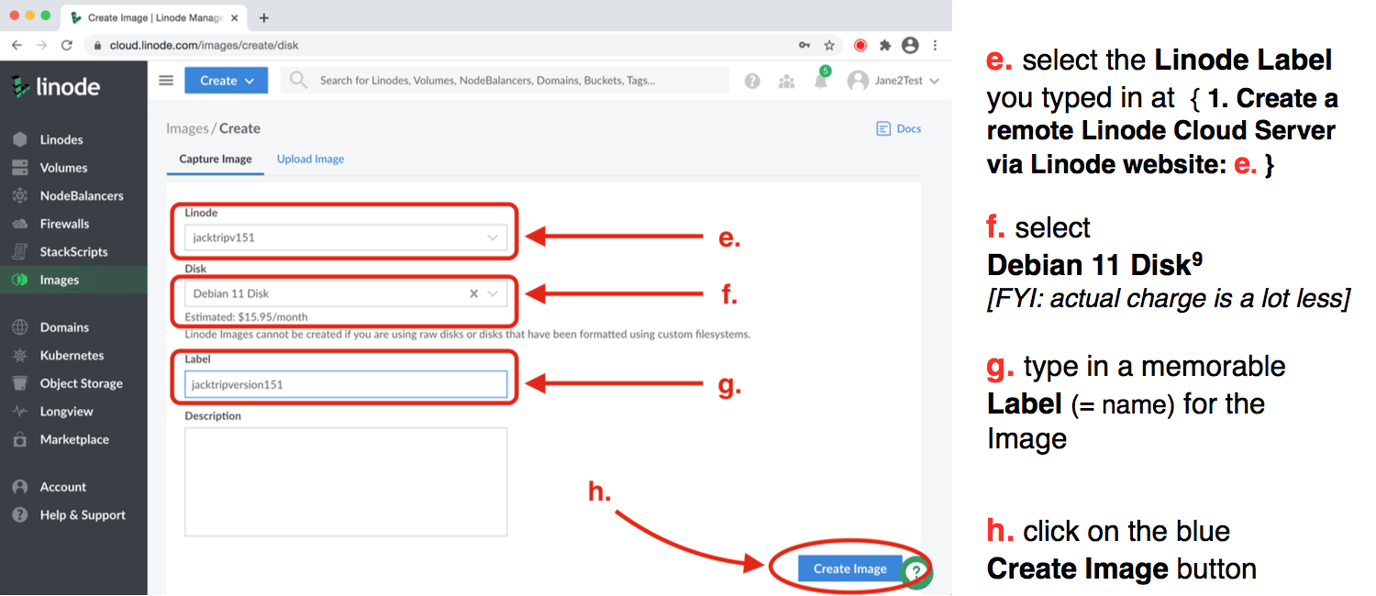Open the Chrome profile avatar icon
1376x596 pixels.
tap(910, 45)
